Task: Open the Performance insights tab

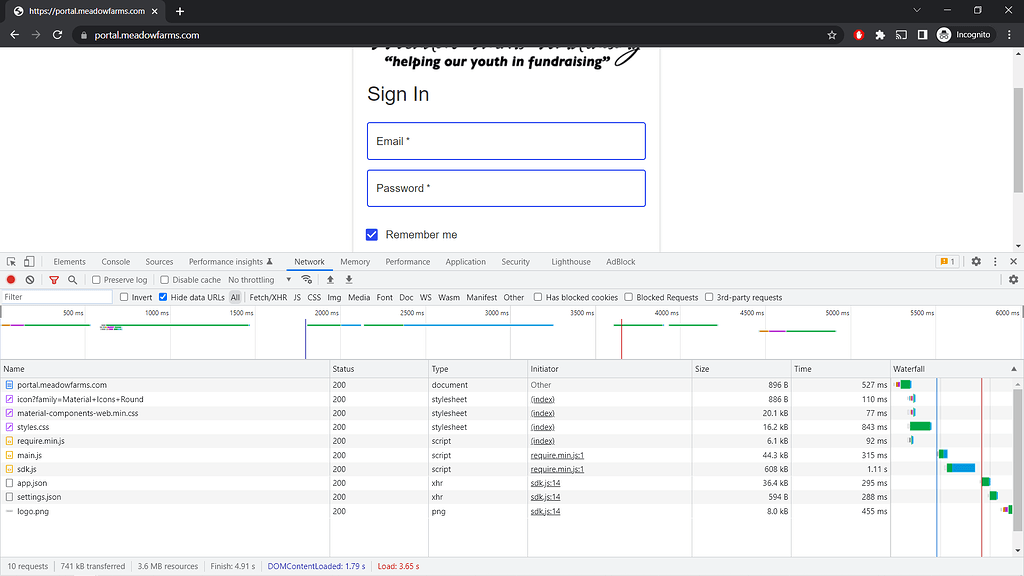Action: tap(231, 261)
